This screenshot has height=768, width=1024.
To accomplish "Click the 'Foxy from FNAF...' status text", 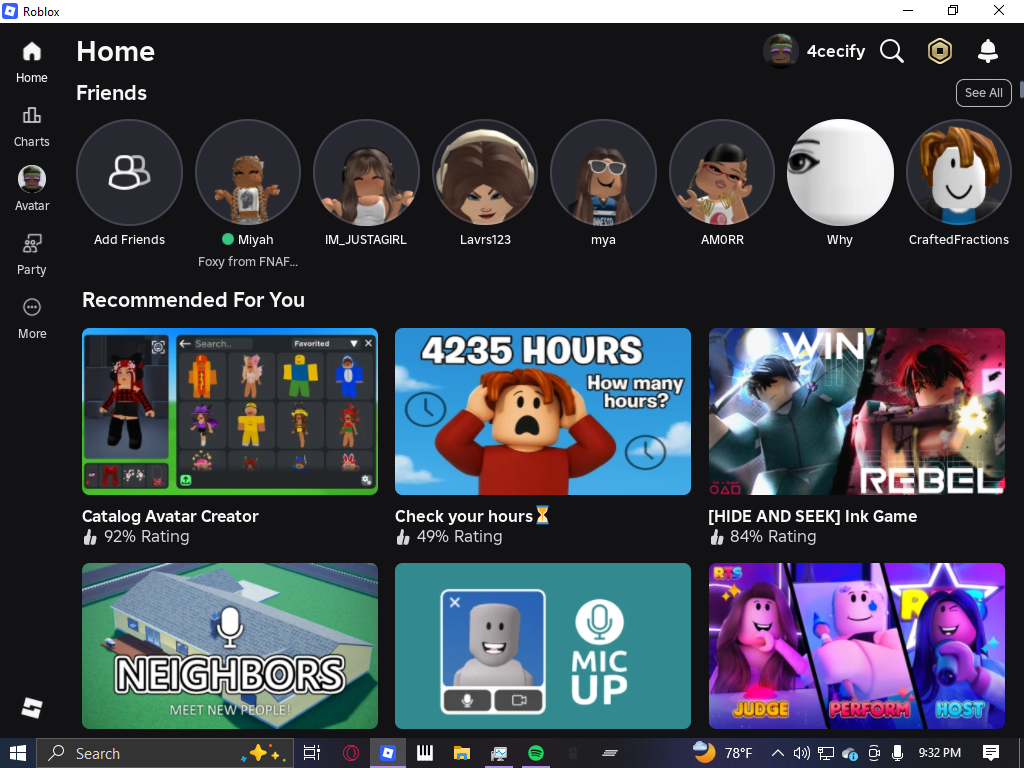I will tap(248, 262).
